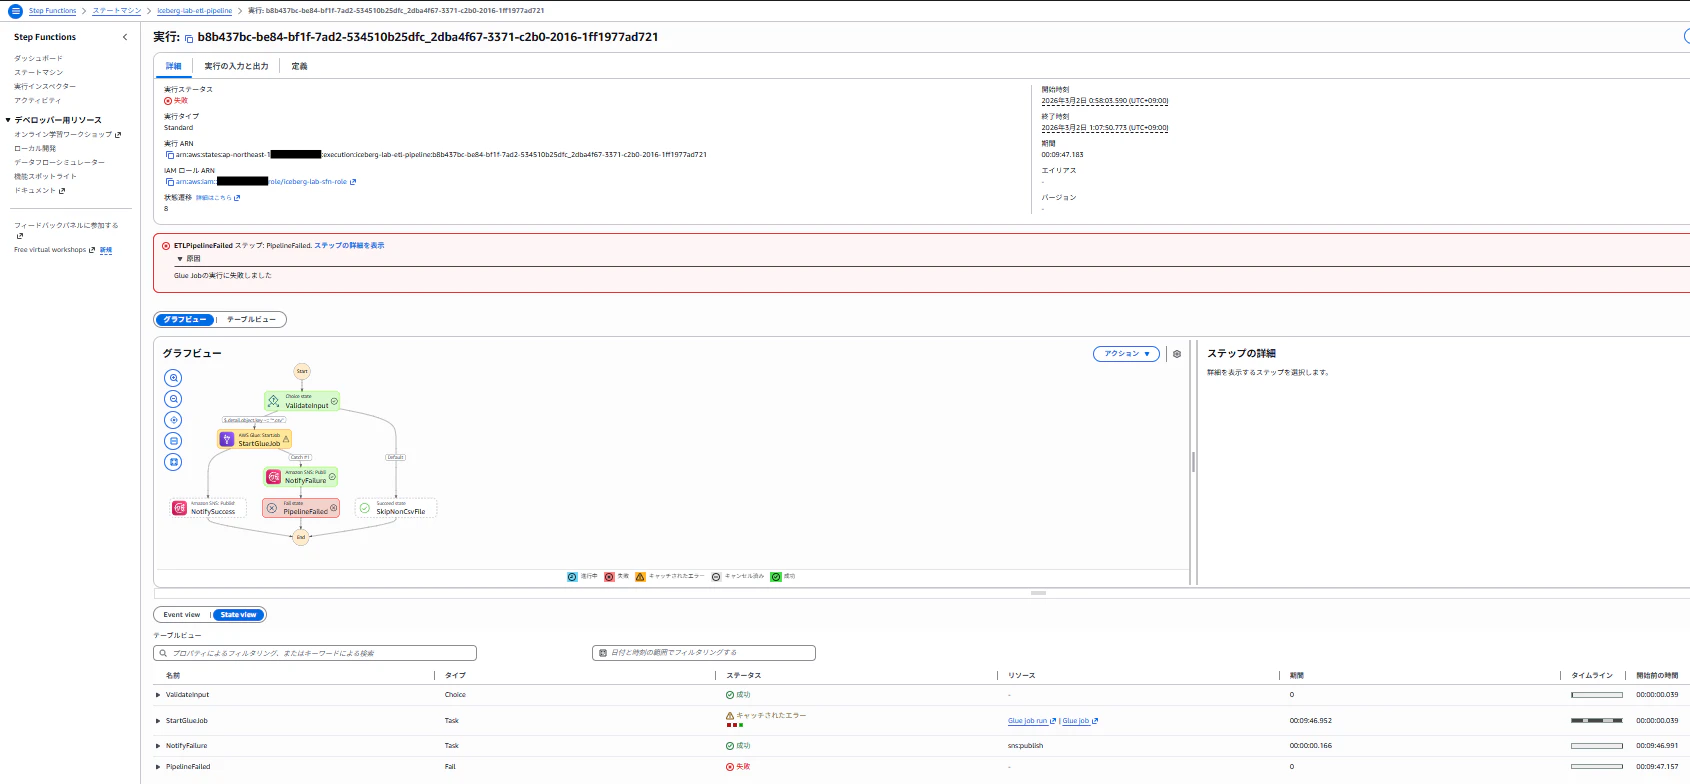1690x784 pixels.
Task: Open the アクション dropdown
Action: click(x=1127, y=354)
